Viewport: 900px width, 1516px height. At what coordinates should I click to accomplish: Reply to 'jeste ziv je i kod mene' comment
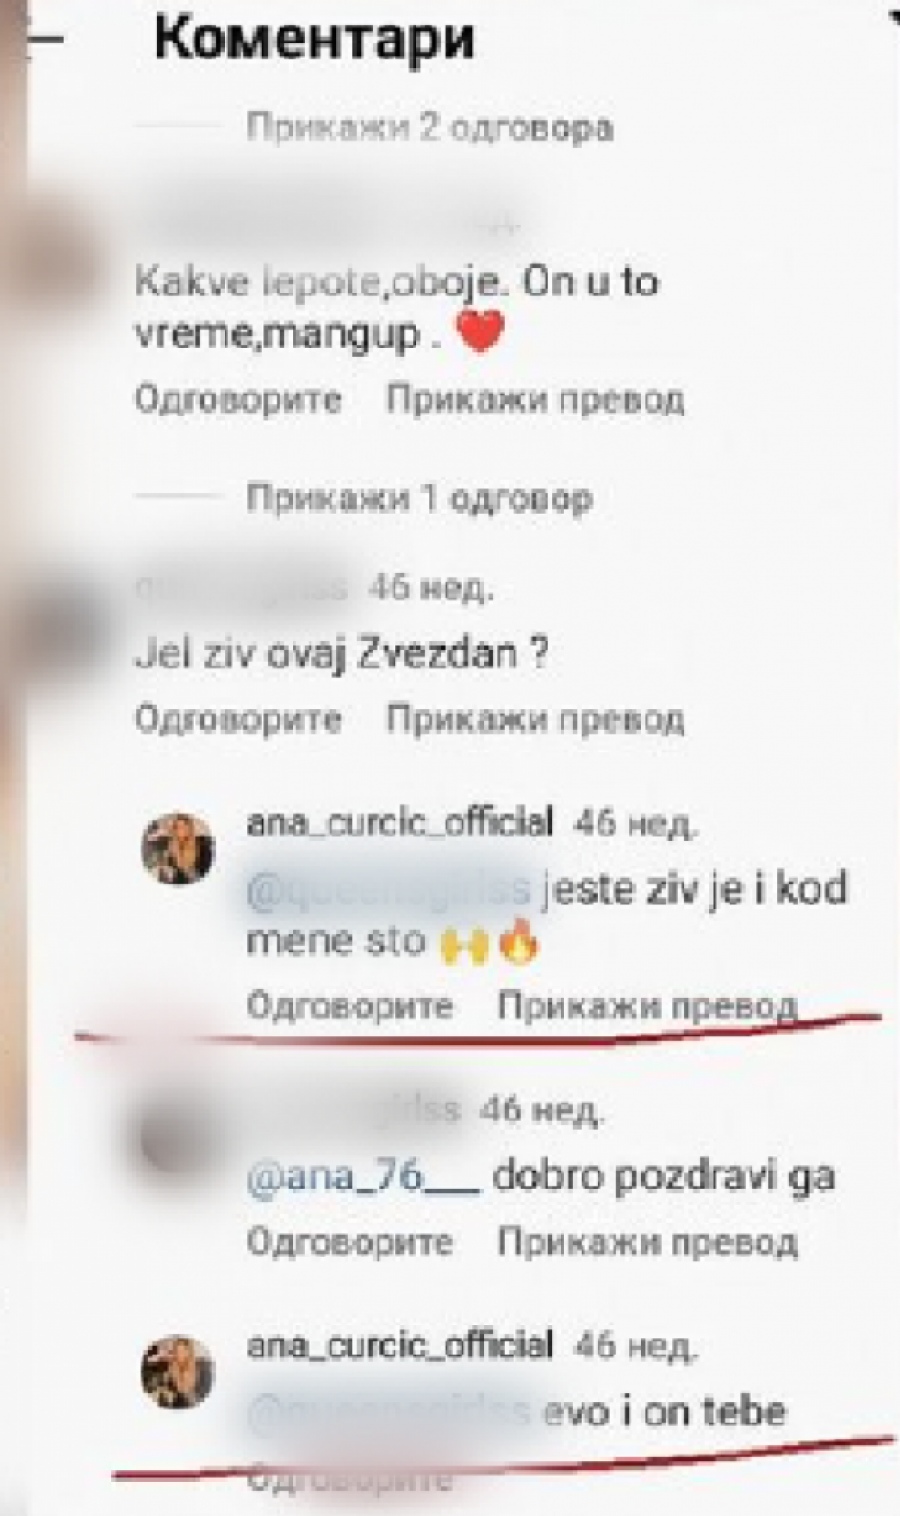350,1005
